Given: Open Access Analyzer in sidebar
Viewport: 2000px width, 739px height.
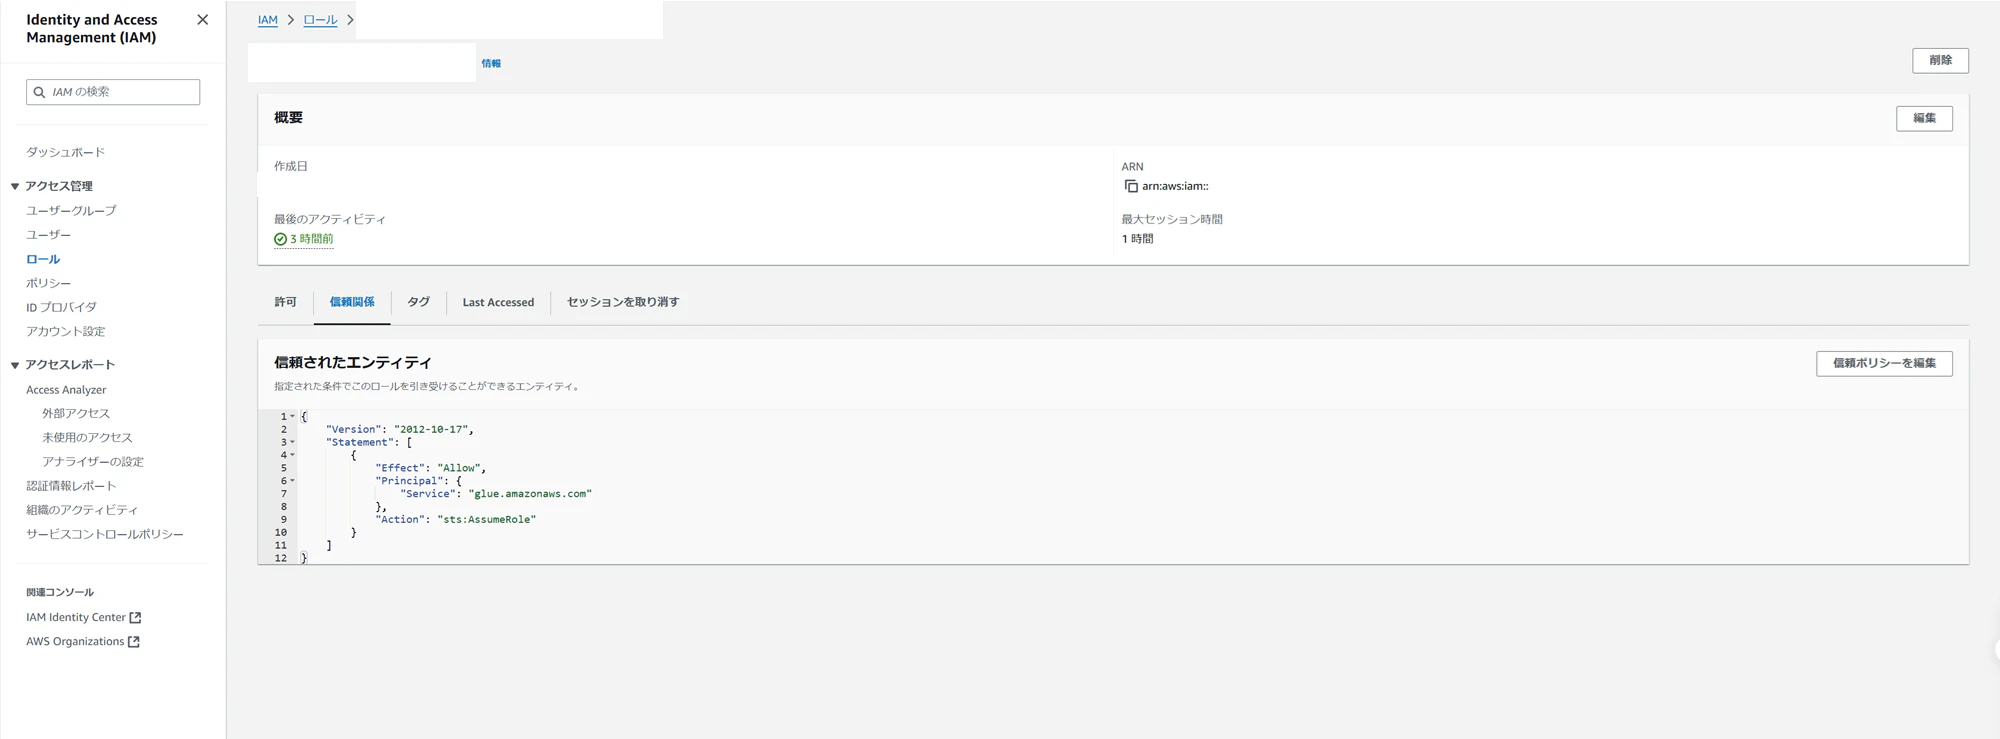Looking at the screenshot, I should pos(66,390).
